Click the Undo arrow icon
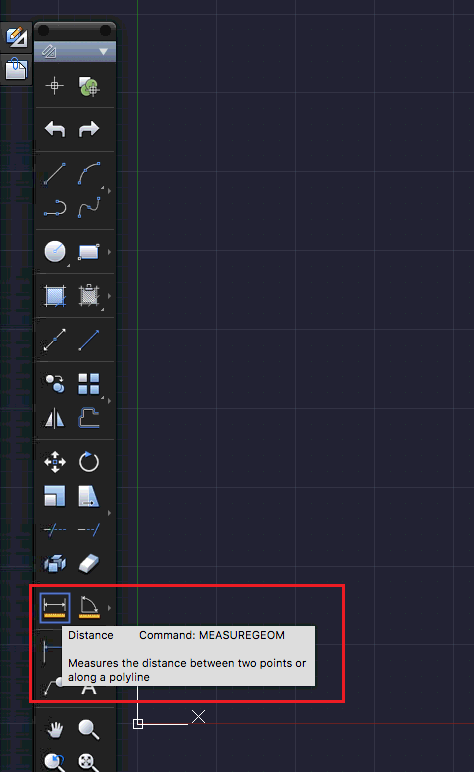The width and height of the screenshot is (474, 772). tap(55, 129)
